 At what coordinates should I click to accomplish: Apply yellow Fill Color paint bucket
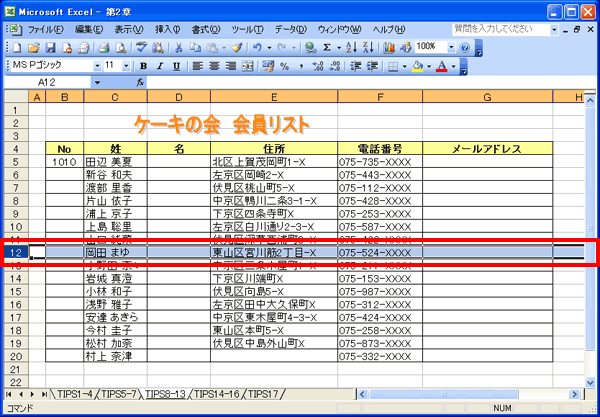(417, 67)
